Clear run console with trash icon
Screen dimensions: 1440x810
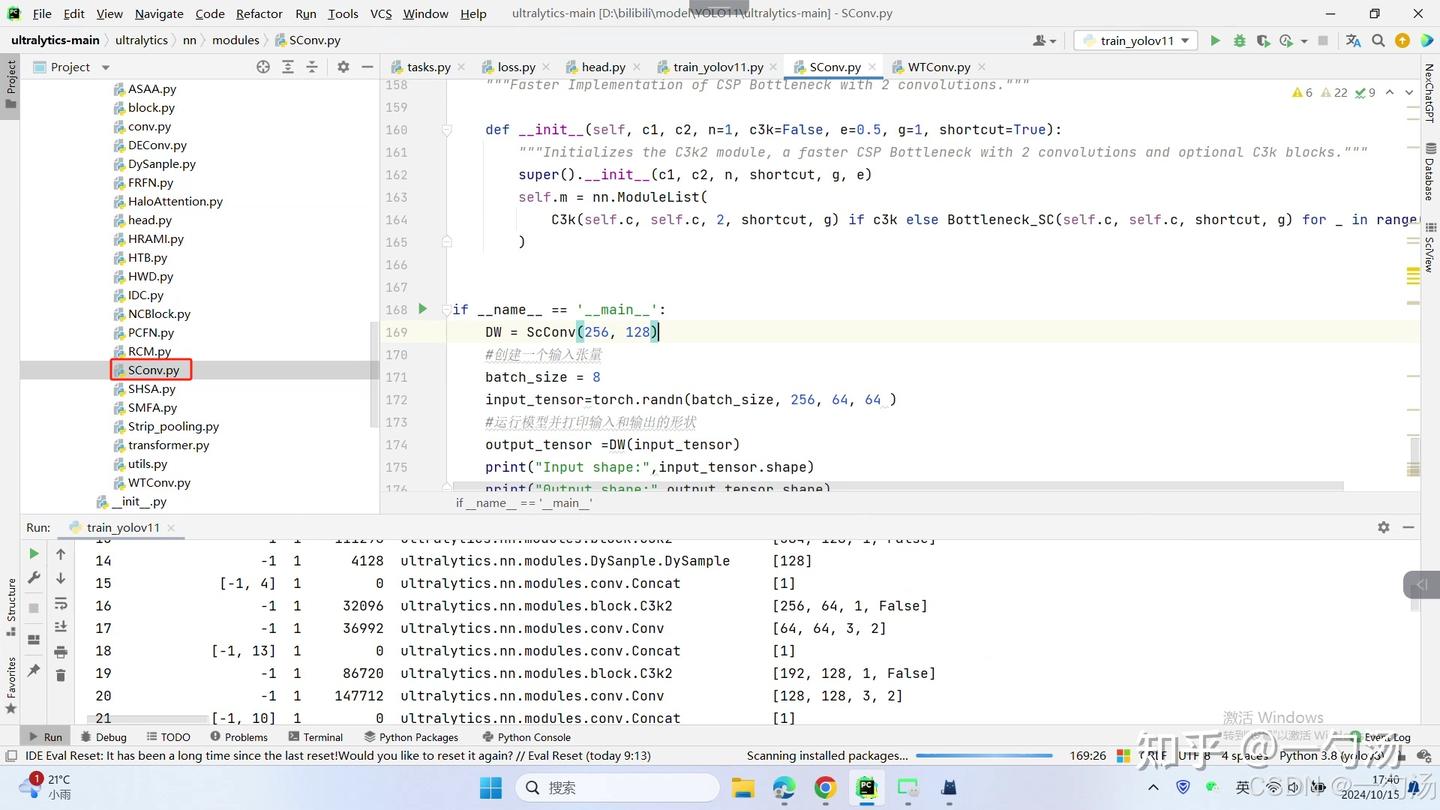tap(60, 675)
